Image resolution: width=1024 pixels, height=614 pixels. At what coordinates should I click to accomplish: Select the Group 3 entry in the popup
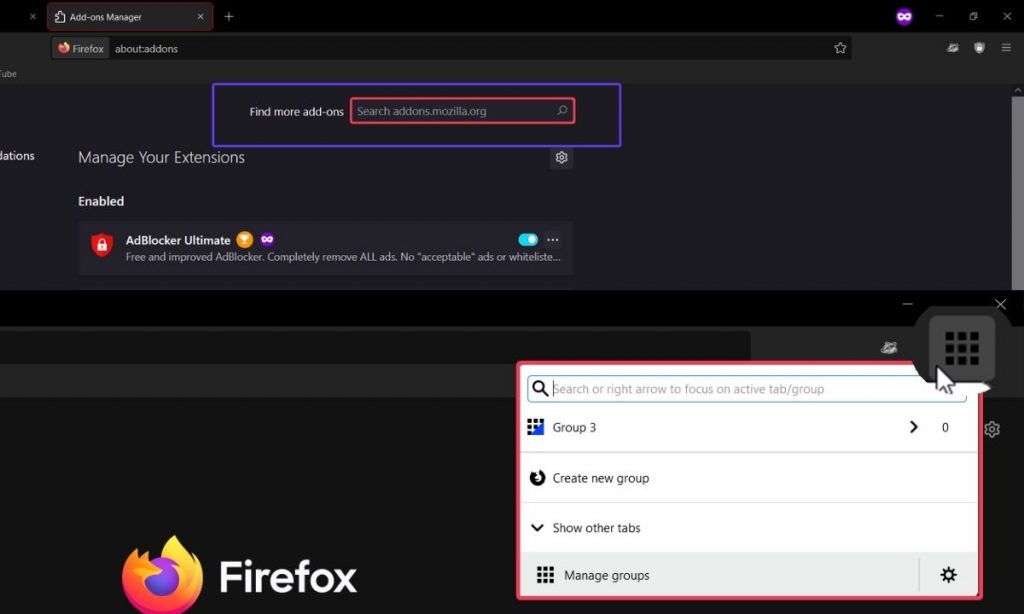[x=749, y=427]
